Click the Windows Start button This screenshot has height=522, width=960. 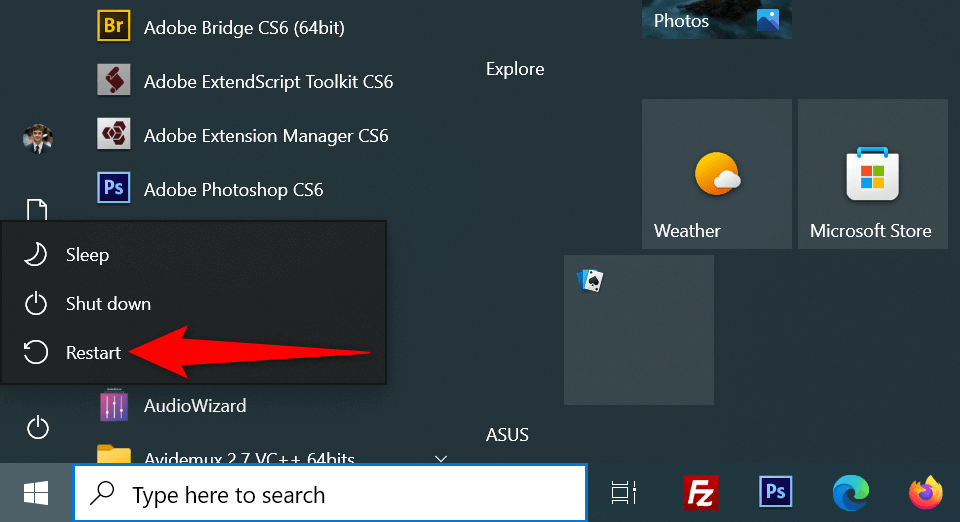pos(36,492)
